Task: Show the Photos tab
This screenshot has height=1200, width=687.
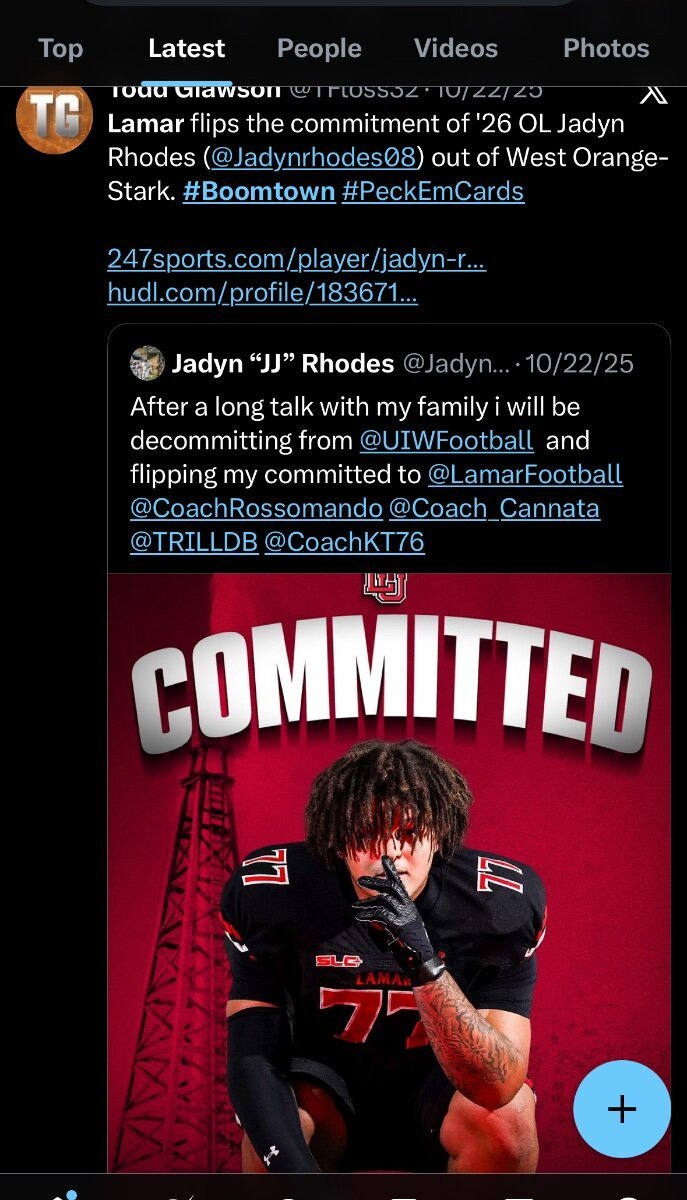Action: pos(606,48)
